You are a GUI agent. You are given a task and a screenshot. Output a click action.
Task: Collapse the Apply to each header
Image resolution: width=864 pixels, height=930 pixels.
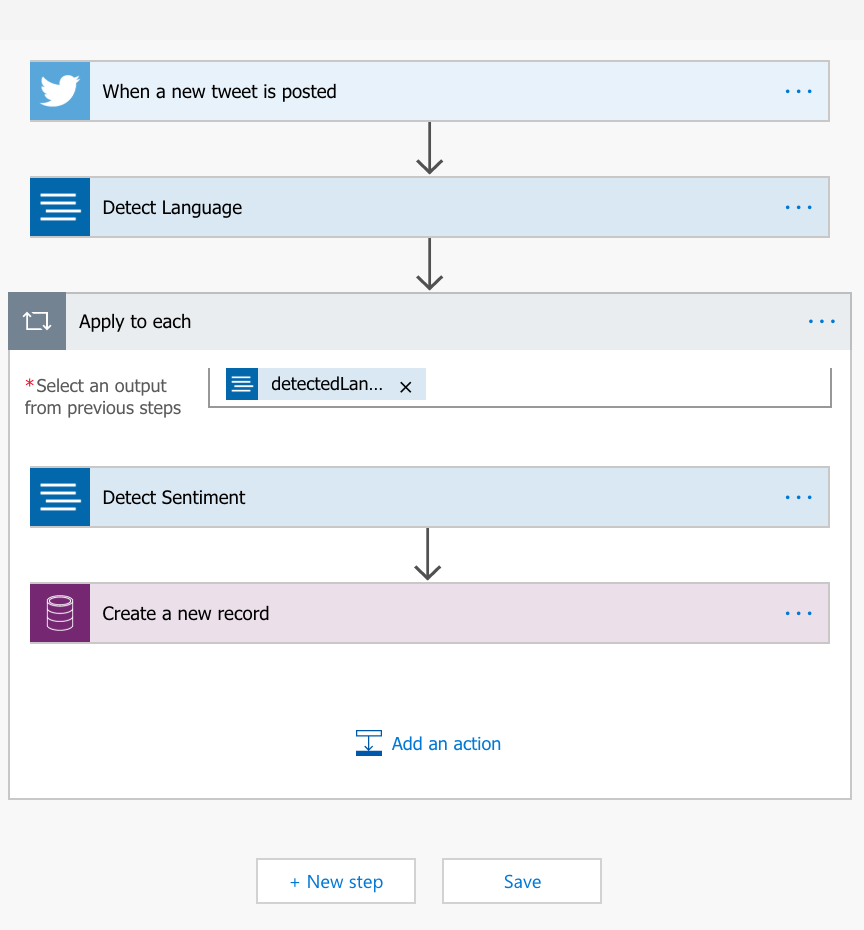pos(430,321)
